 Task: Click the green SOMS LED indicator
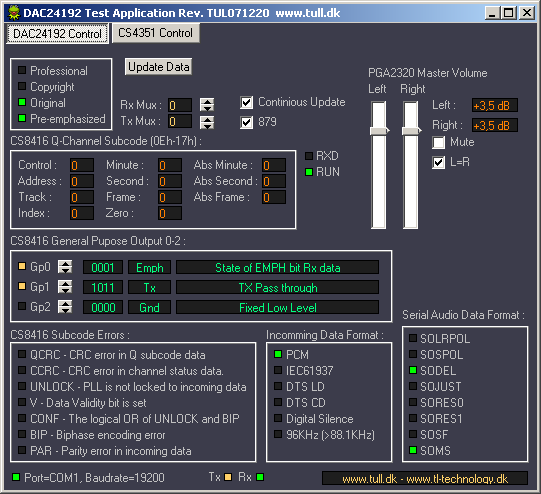click(x=413, y=450)
